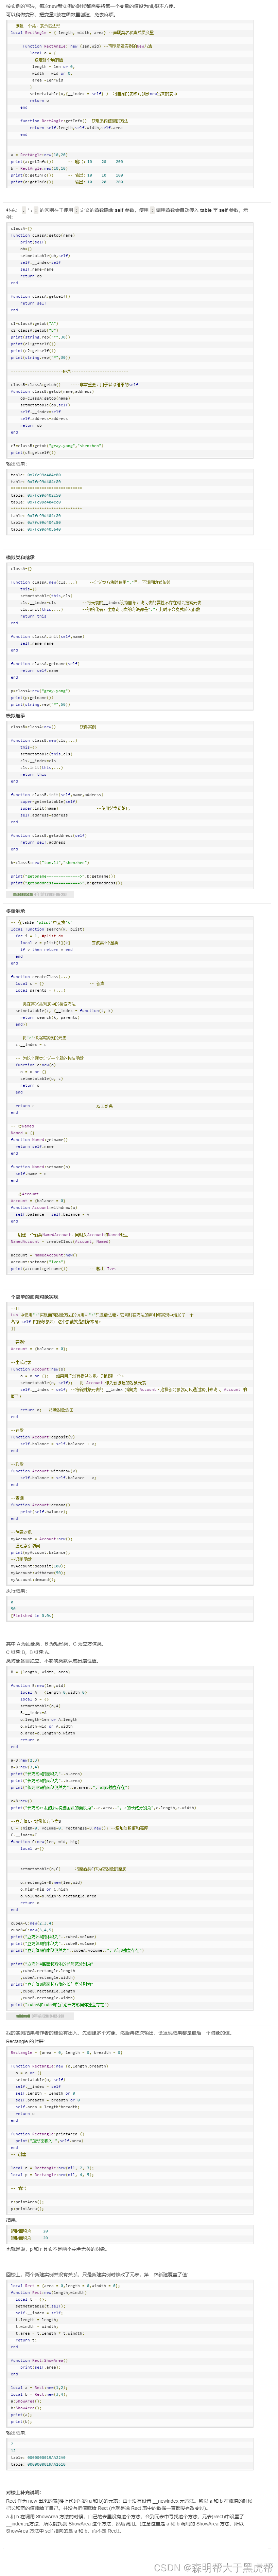Click the section heading '多重继承'

click(16, 911)
